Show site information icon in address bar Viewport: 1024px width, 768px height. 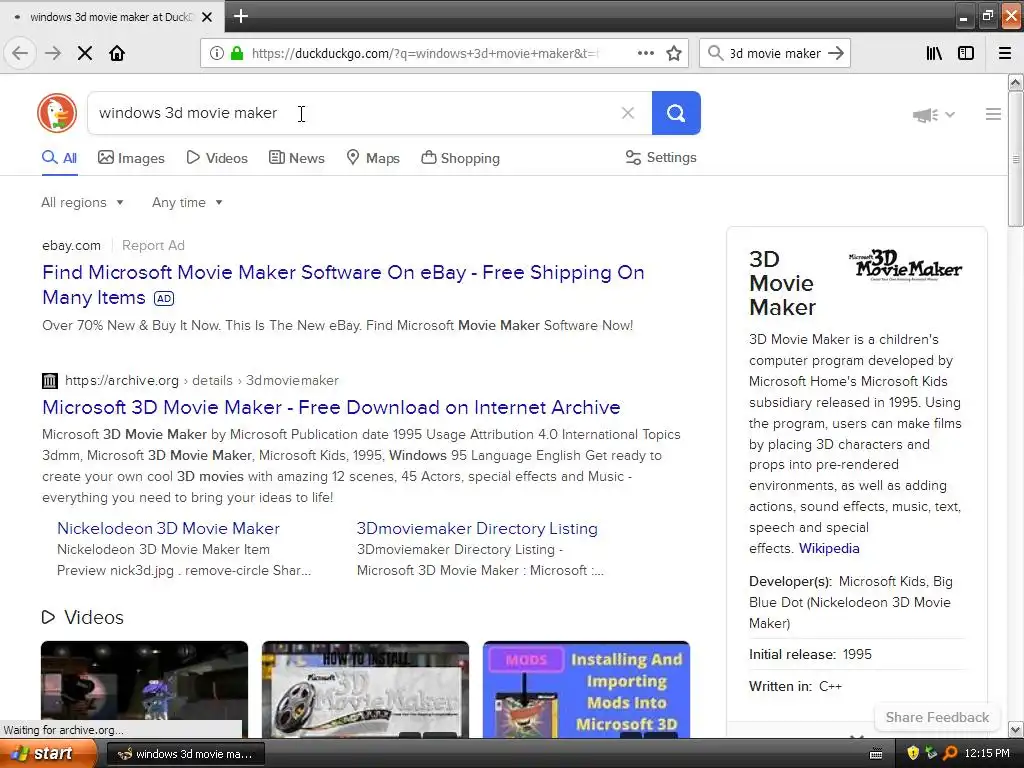(x=216, y=53)
